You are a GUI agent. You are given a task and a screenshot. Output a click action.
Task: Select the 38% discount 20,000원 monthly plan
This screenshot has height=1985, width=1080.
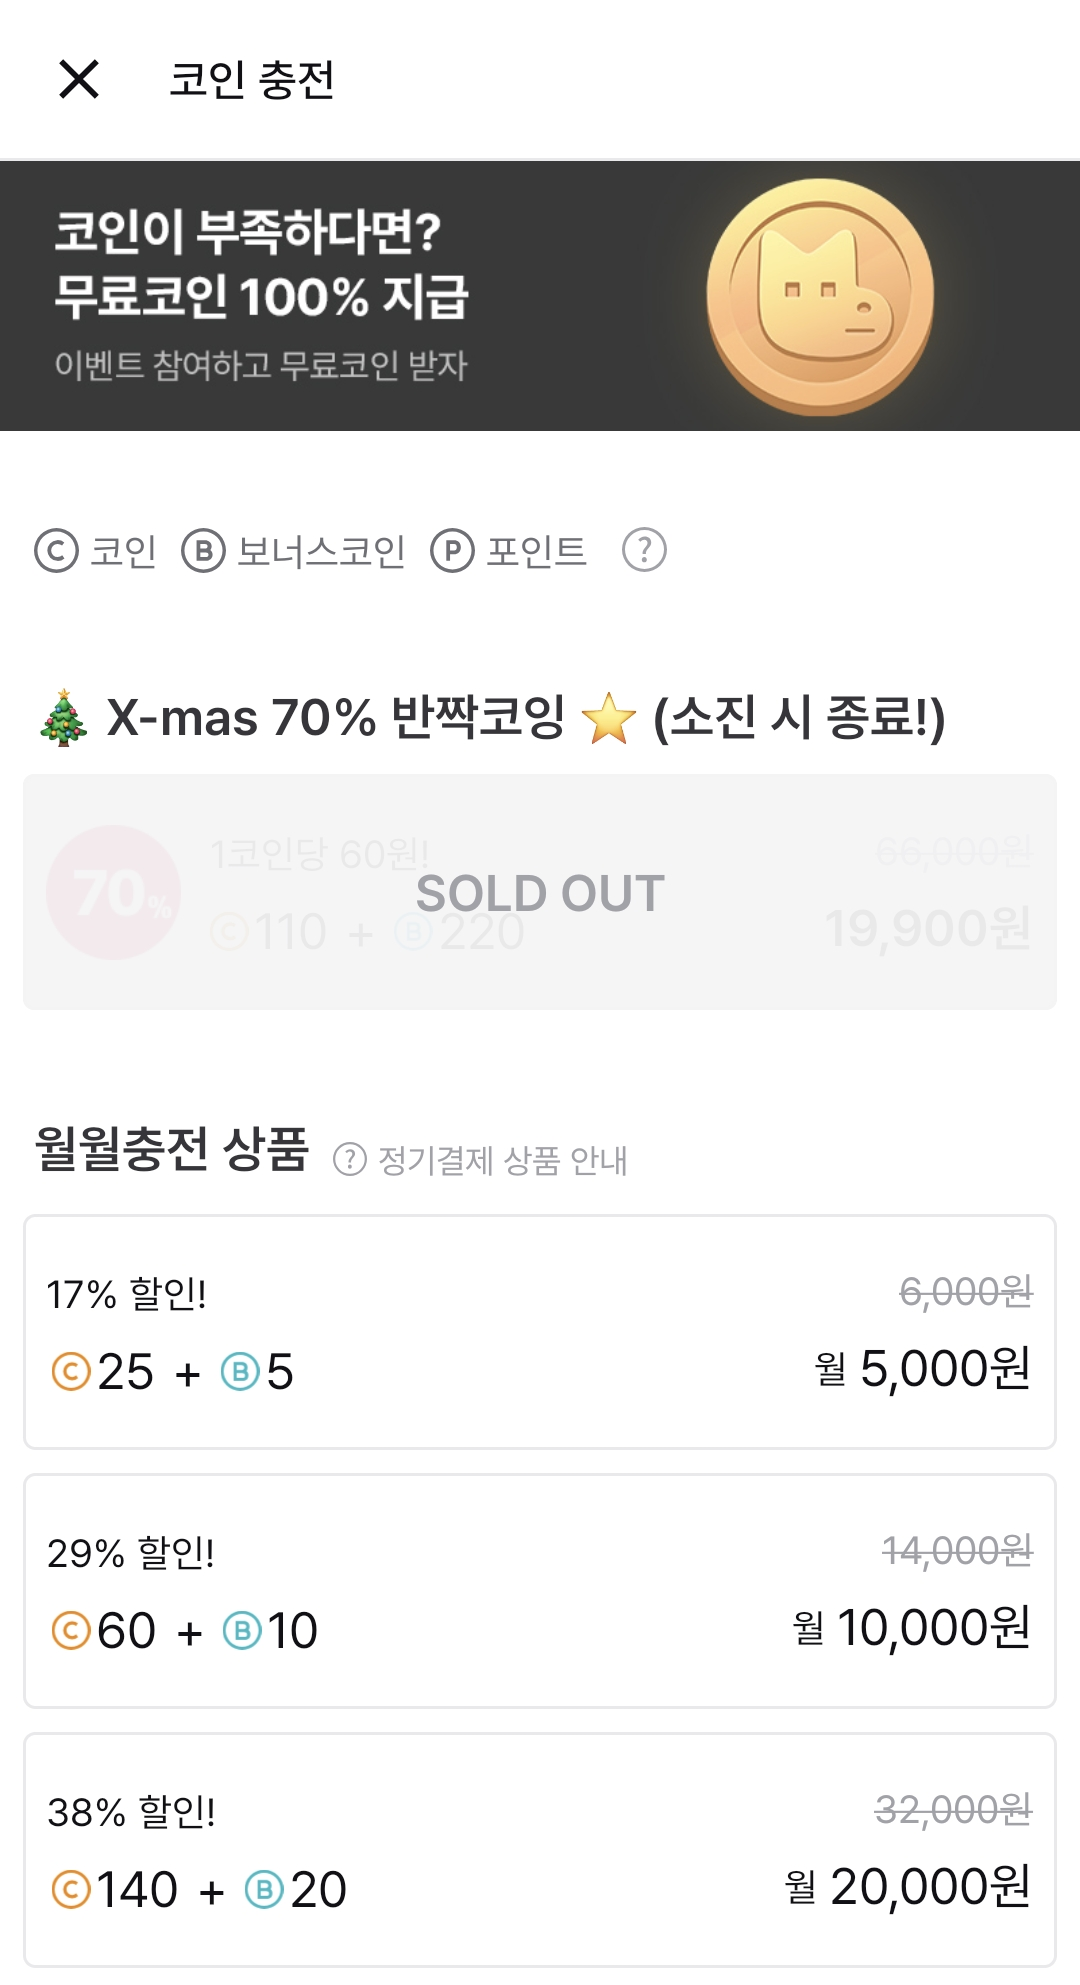coord(540,1850)
